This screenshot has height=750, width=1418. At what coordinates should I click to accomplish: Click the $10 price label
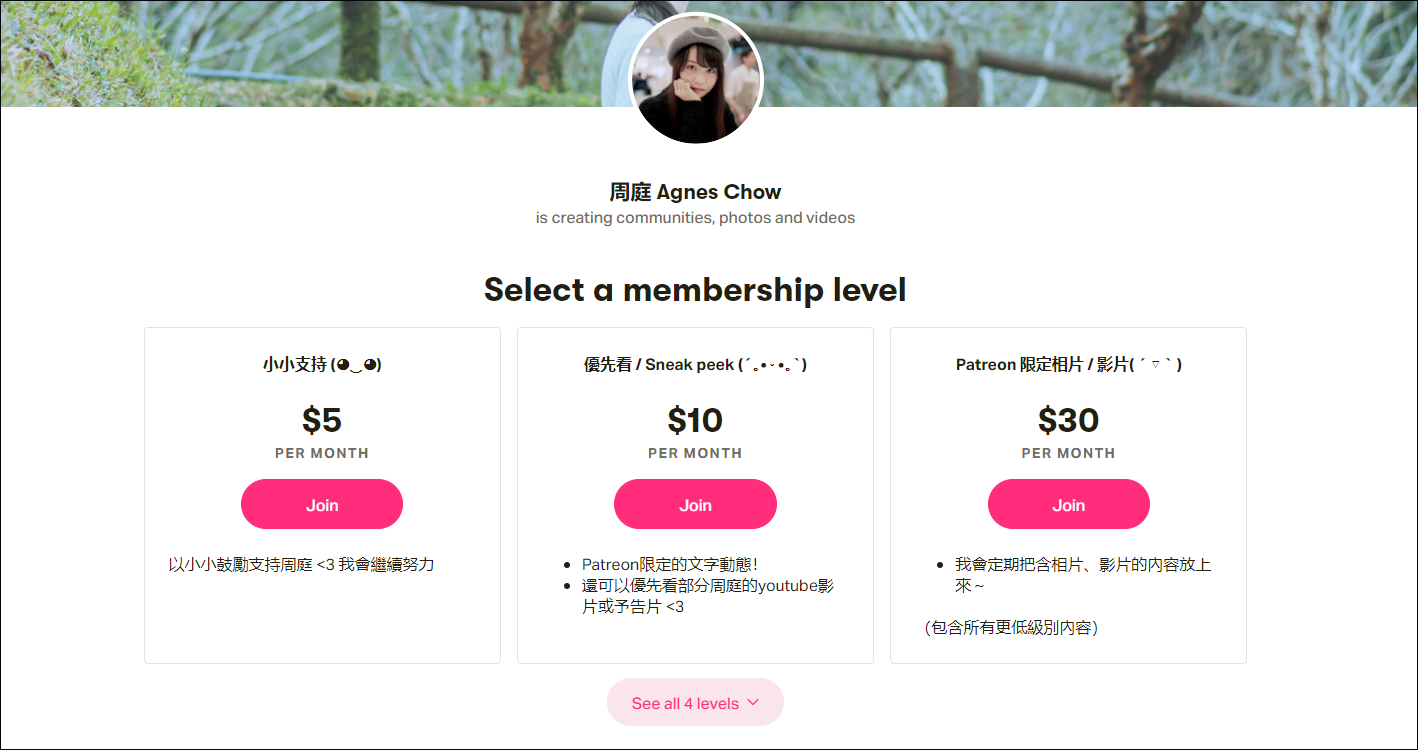[695, 420]
